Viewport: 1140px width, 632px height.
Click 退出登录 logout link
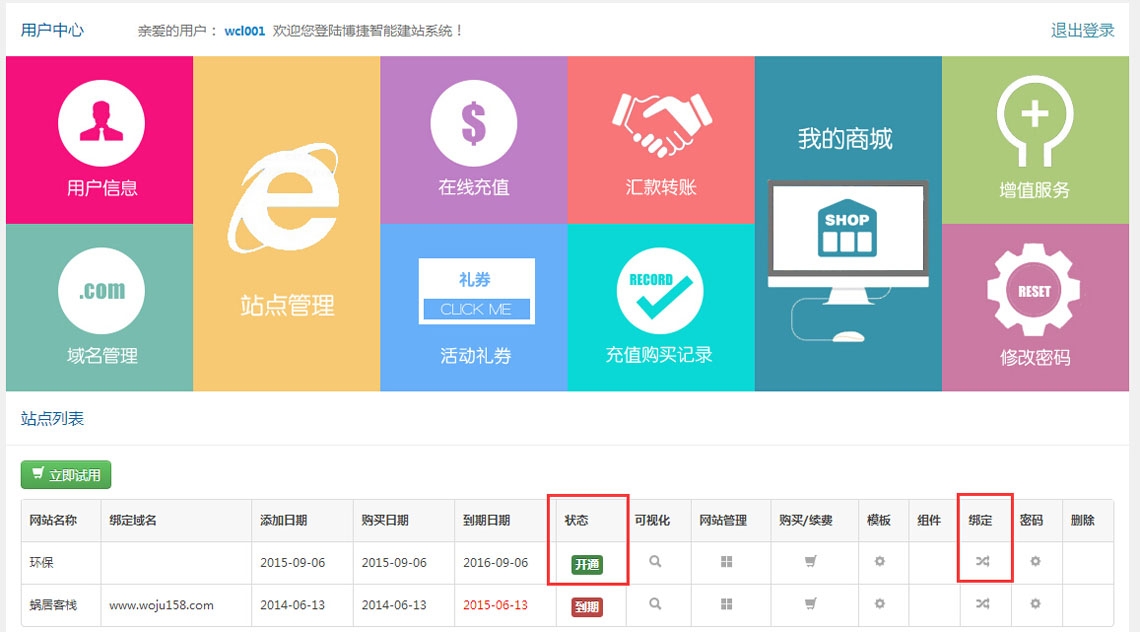click(x=1082, y=31)
